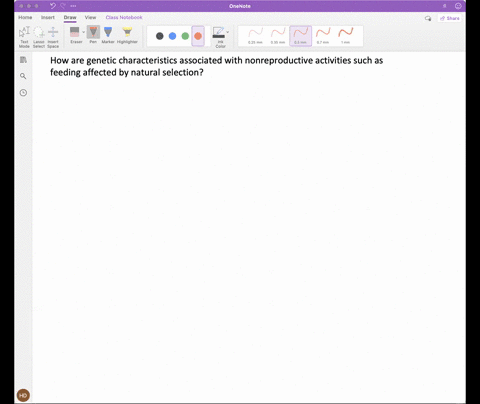Open the more options ellipsis in title bar
The image size is (480, 404).
click(x=73, y=6)
